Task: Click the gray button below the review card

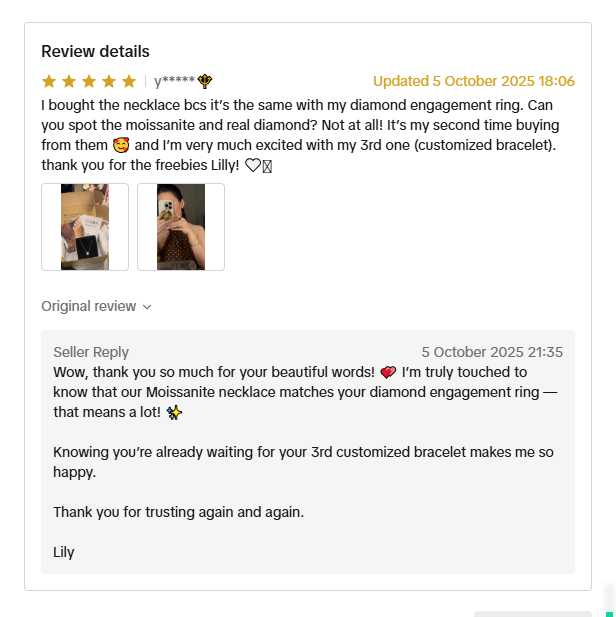Action: point(533,614)
